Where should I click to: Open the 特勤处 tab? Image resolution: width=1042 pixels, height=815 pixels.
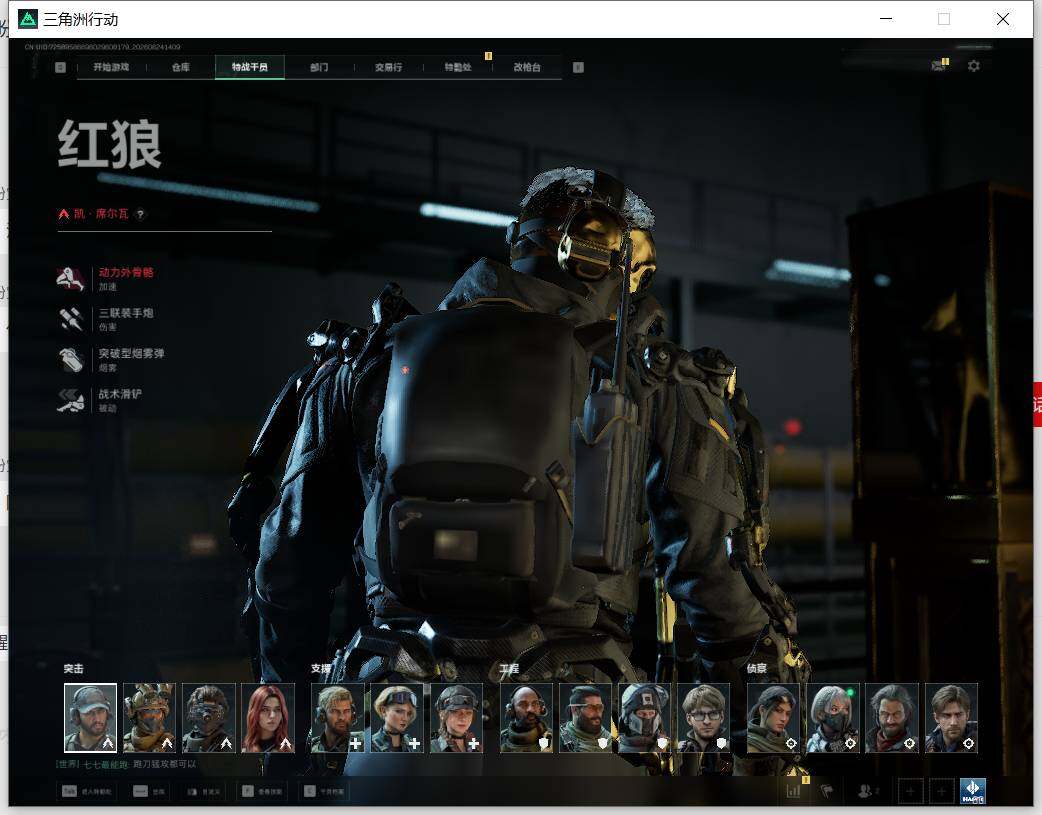tap(458, 67)
